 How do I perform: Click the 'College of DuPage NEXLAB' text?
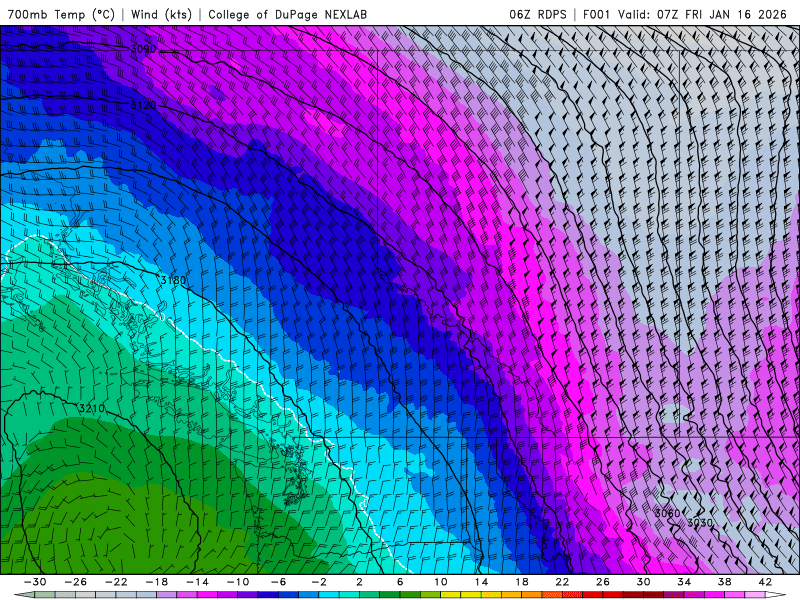click(x=287, y=14)
